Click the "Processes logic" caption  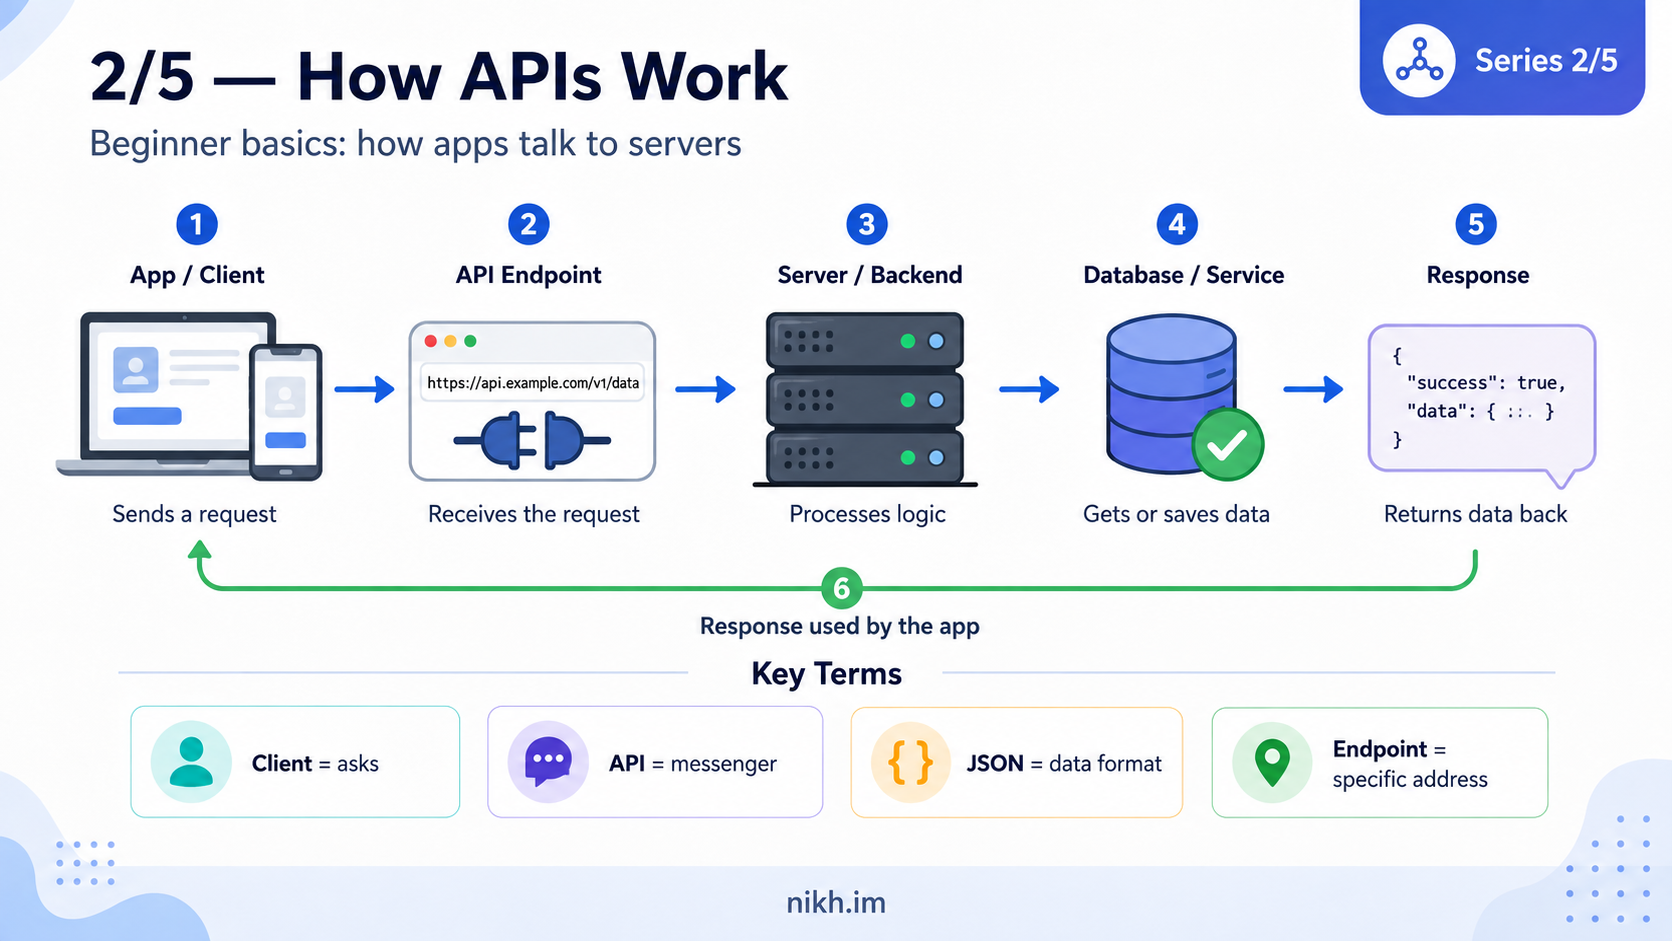[x=867, y=514]
